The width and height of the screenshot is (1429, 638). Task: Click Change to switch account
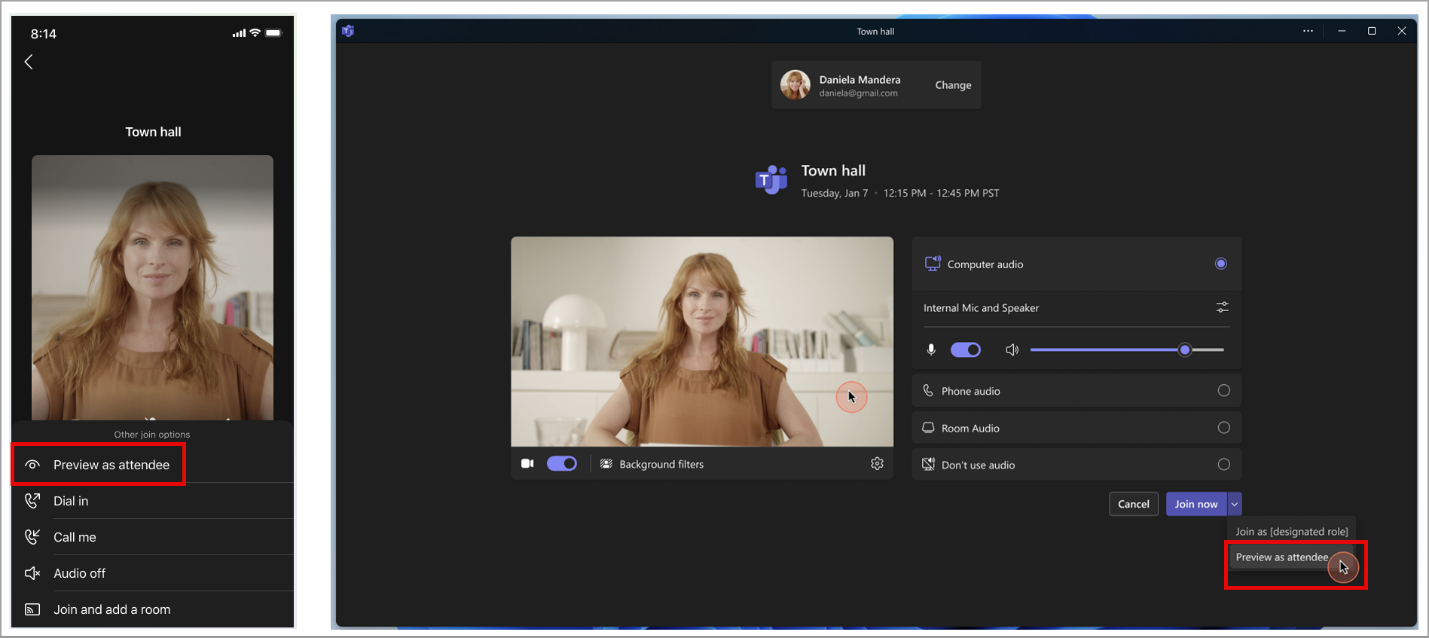pos(953,85)
